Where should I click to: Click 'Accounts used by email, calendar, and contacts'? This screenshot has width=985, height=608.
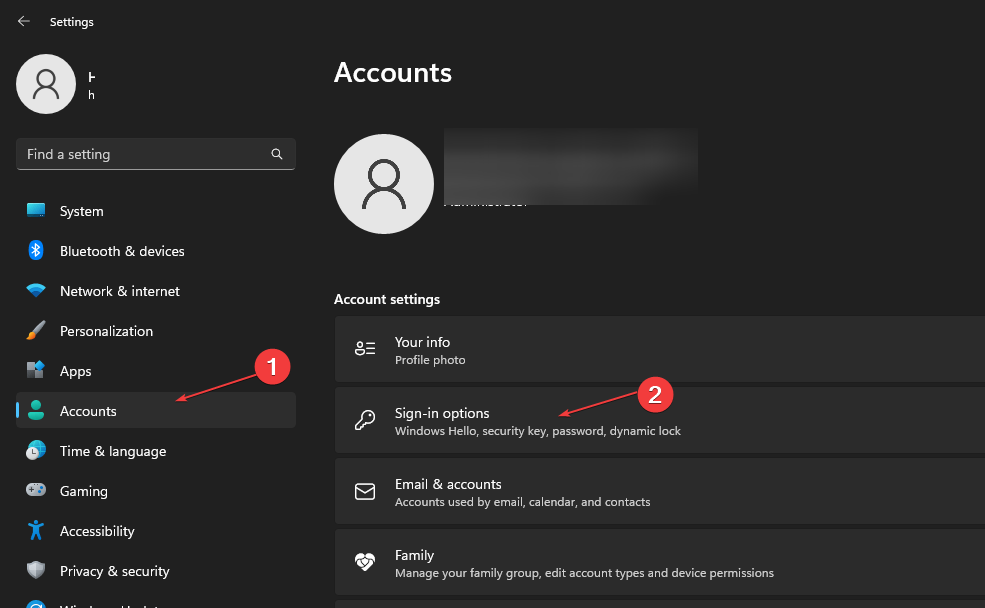tap(523, 502)
